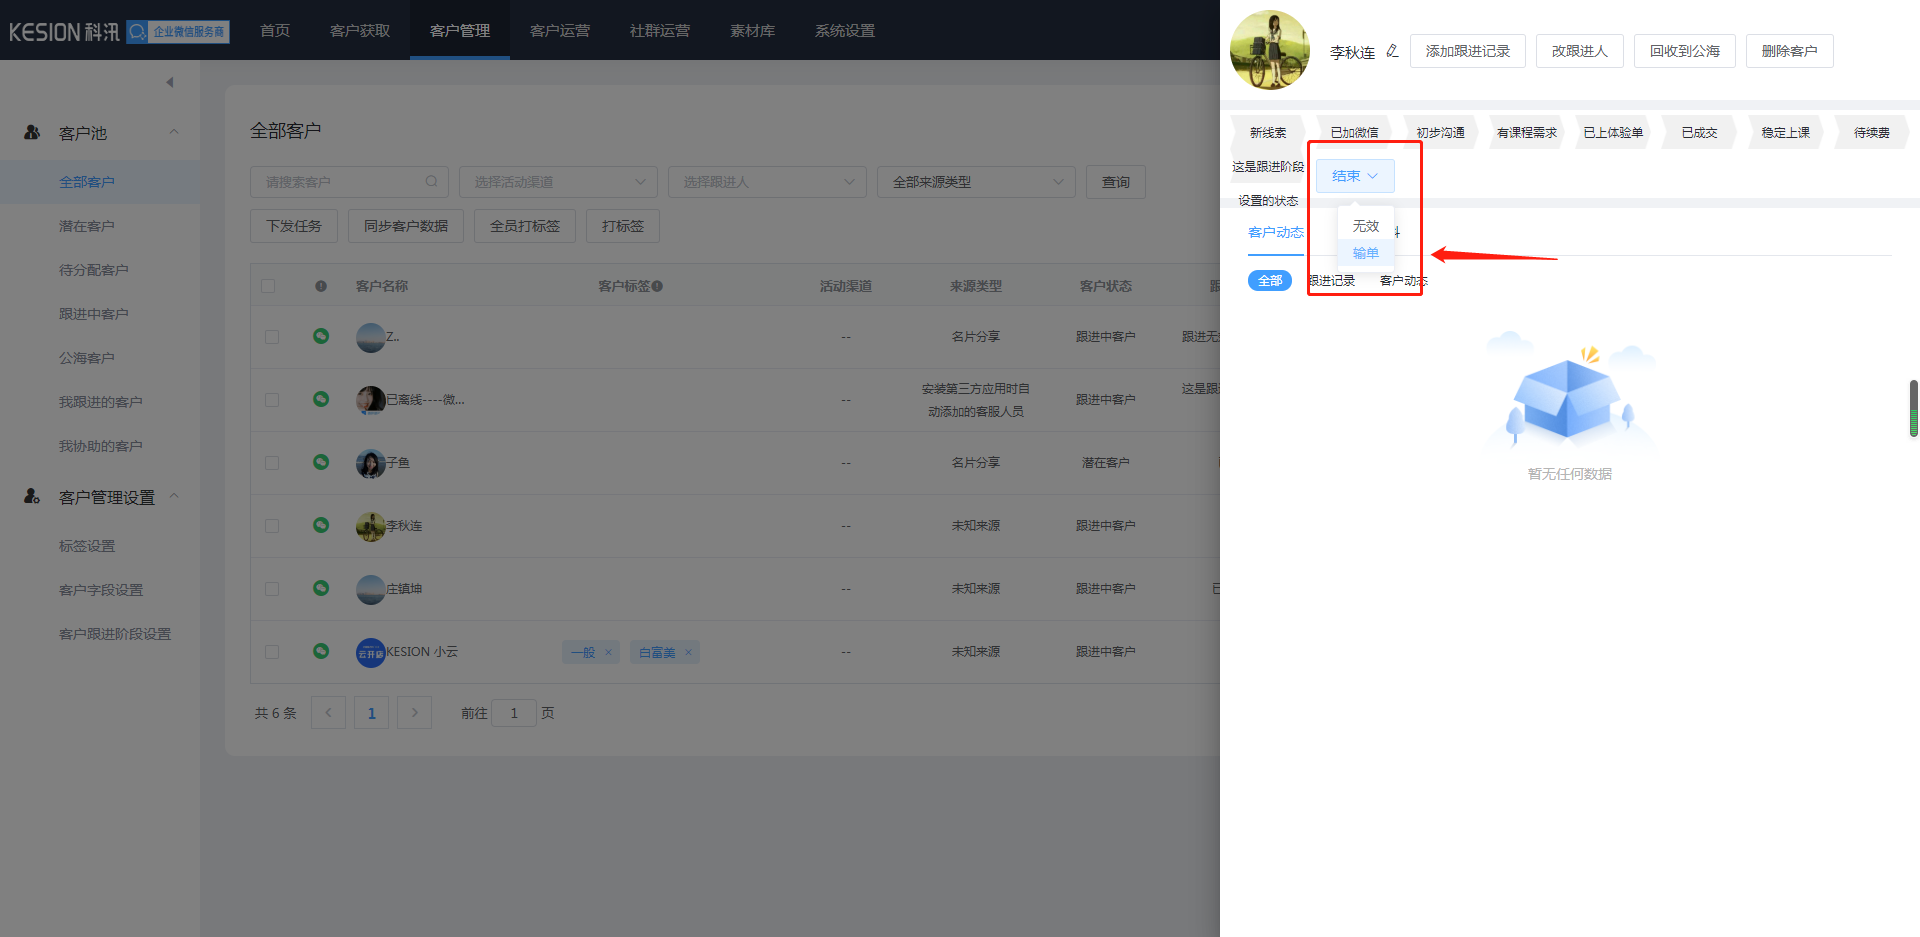Viewport: 1920px width, 937px height.
Task: Click the search magnifier icon in customer search
Action: pyautogui.click(x=431, y=182)
